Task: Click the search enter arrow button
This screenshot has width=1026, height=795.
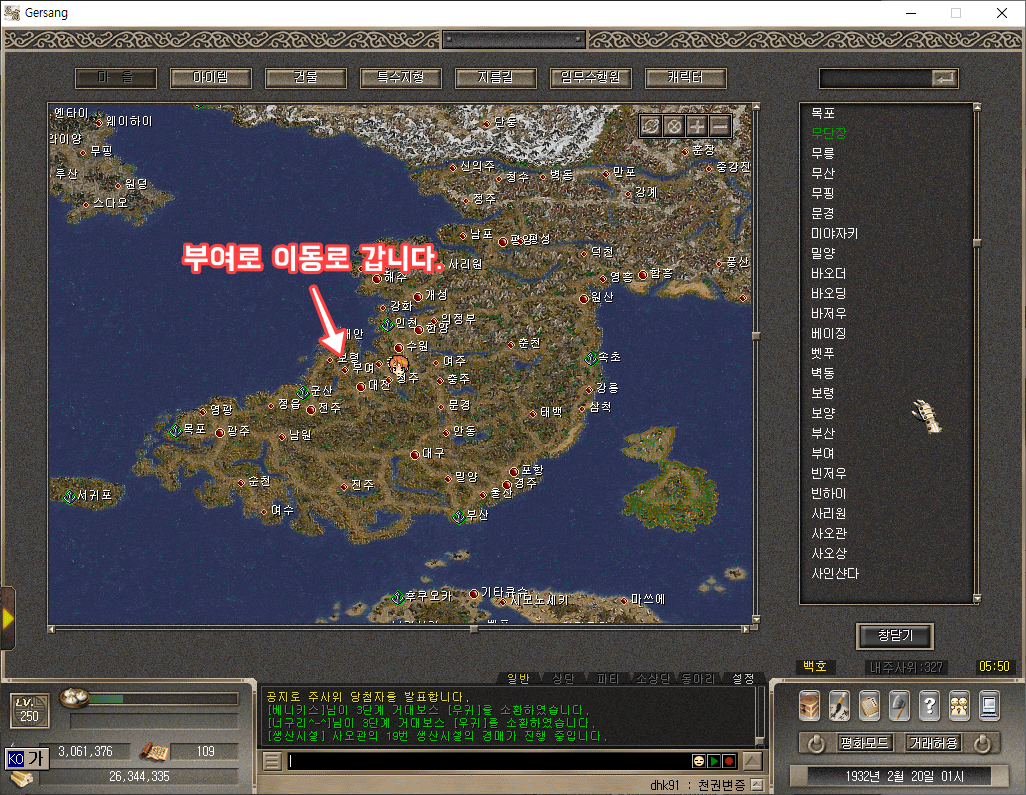Action: pos(945,79)
